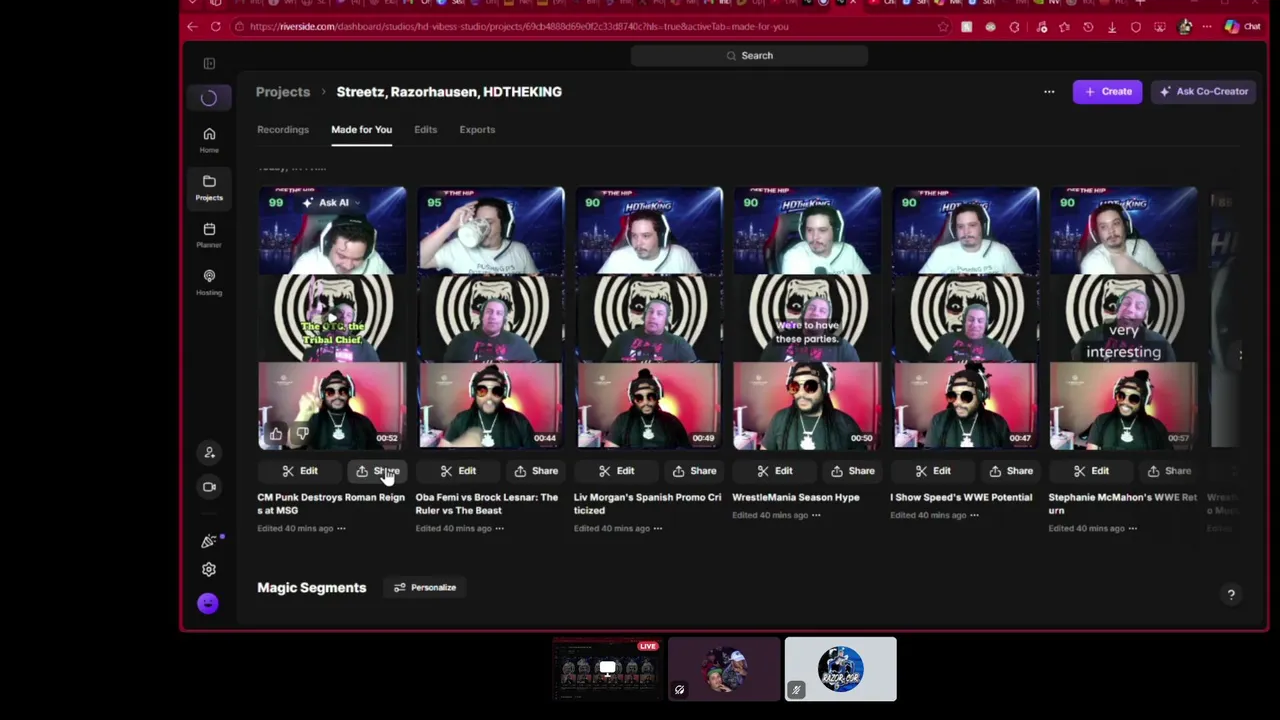Screen dimensions: 1280x720
Task: Open the what's new party icon
Action: click(209, 541)
